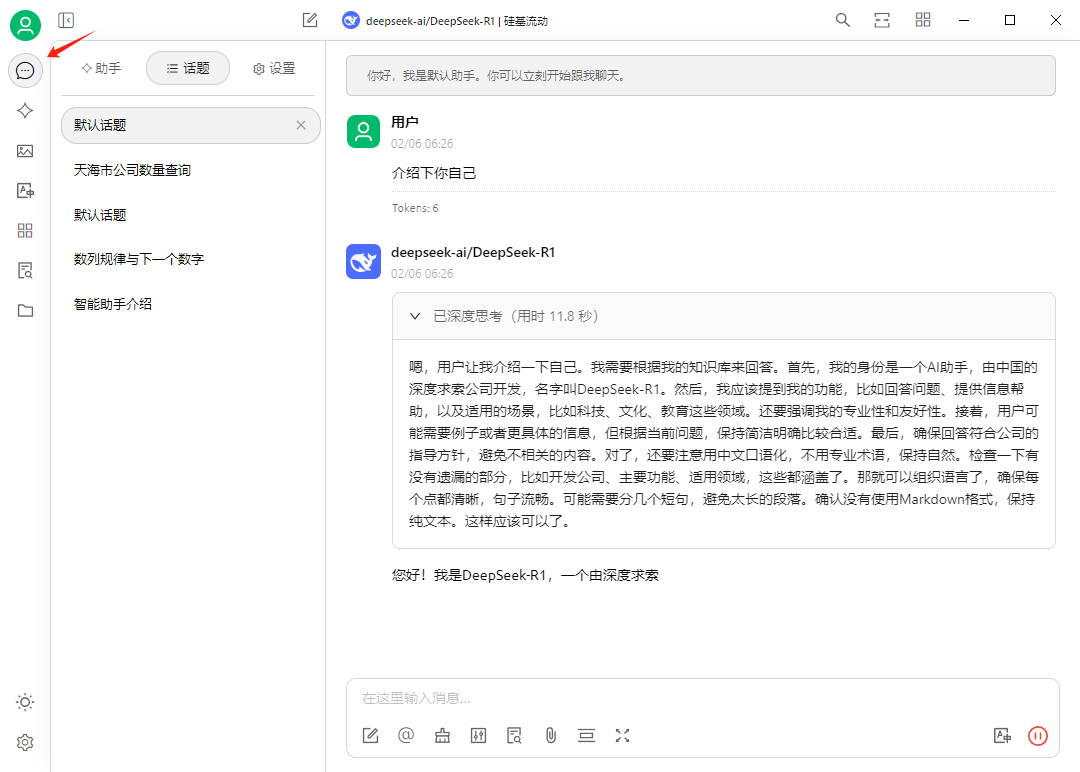1080x772 pixels.
Task: Stop generation with the red pause button
Action: click(1037, 735)
